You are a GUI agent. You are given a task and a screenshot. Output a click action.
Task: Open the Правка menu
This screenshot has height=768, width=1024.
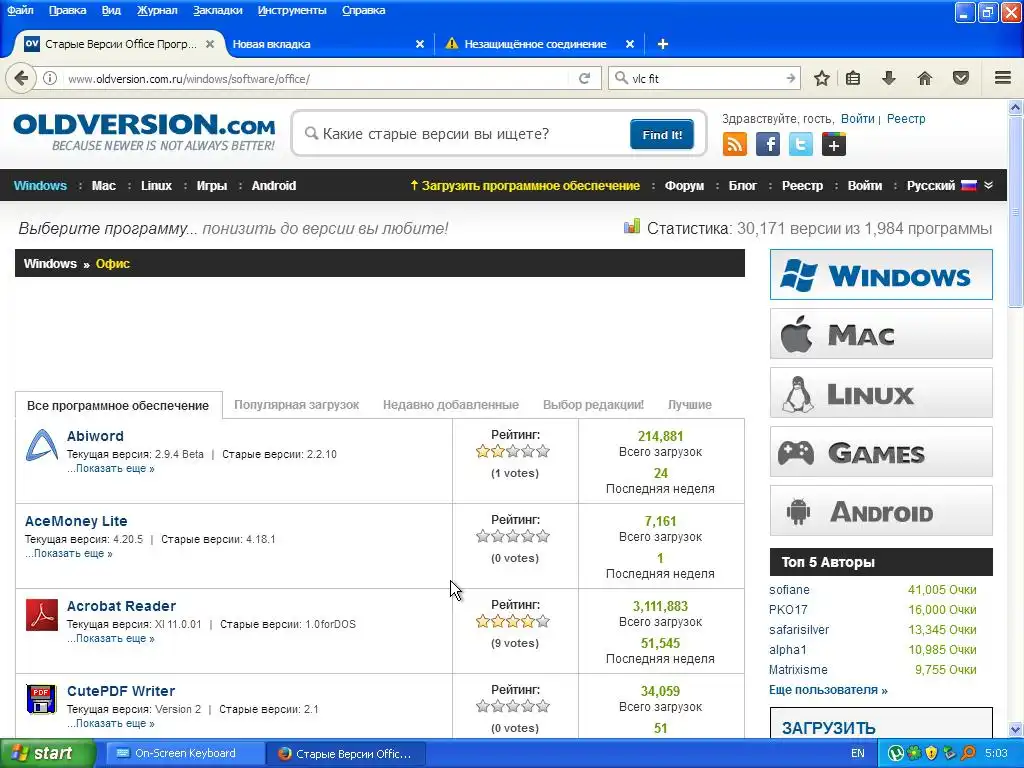tap(67, 10)
